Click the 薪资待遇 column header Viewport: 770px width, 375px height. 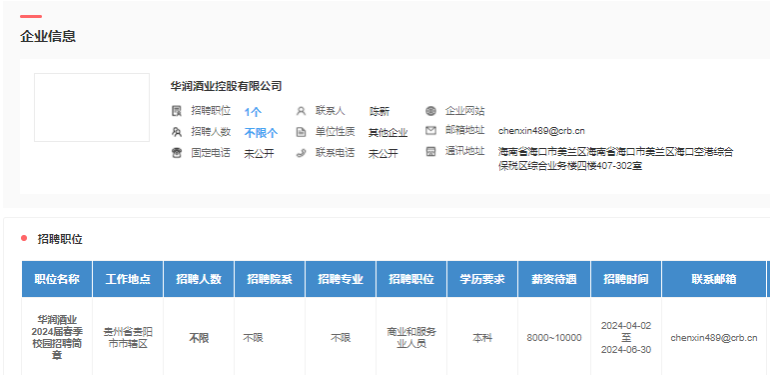tap(554, 279)
